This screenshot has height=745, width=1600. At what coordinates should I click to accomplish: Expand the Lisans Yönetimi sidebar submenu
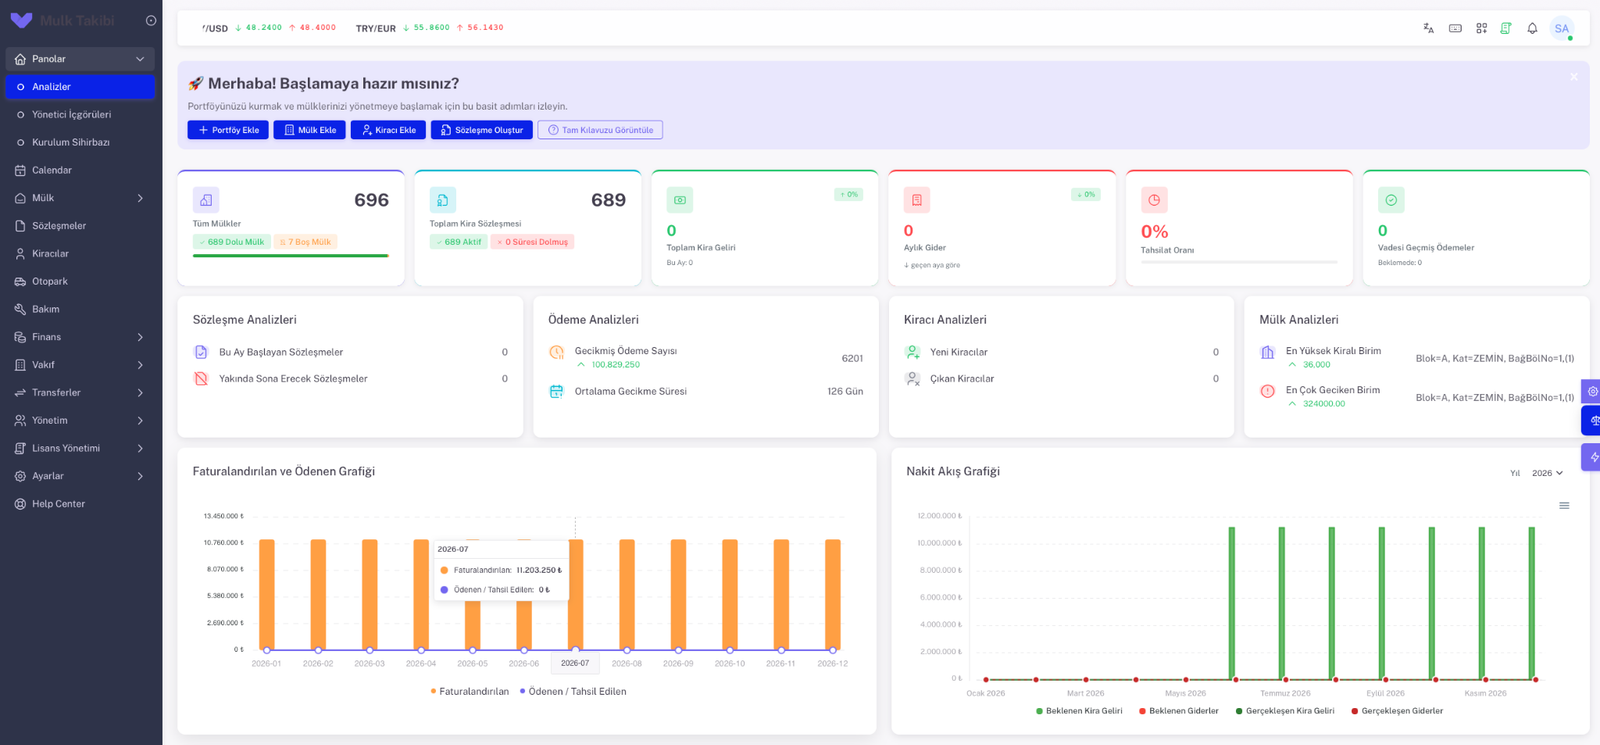coord(80,448)
